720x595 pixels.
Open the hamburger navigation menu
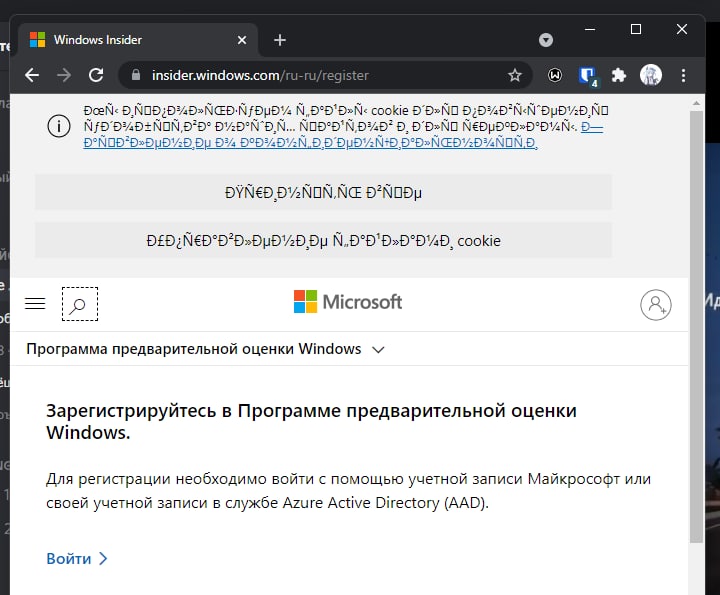35,303
